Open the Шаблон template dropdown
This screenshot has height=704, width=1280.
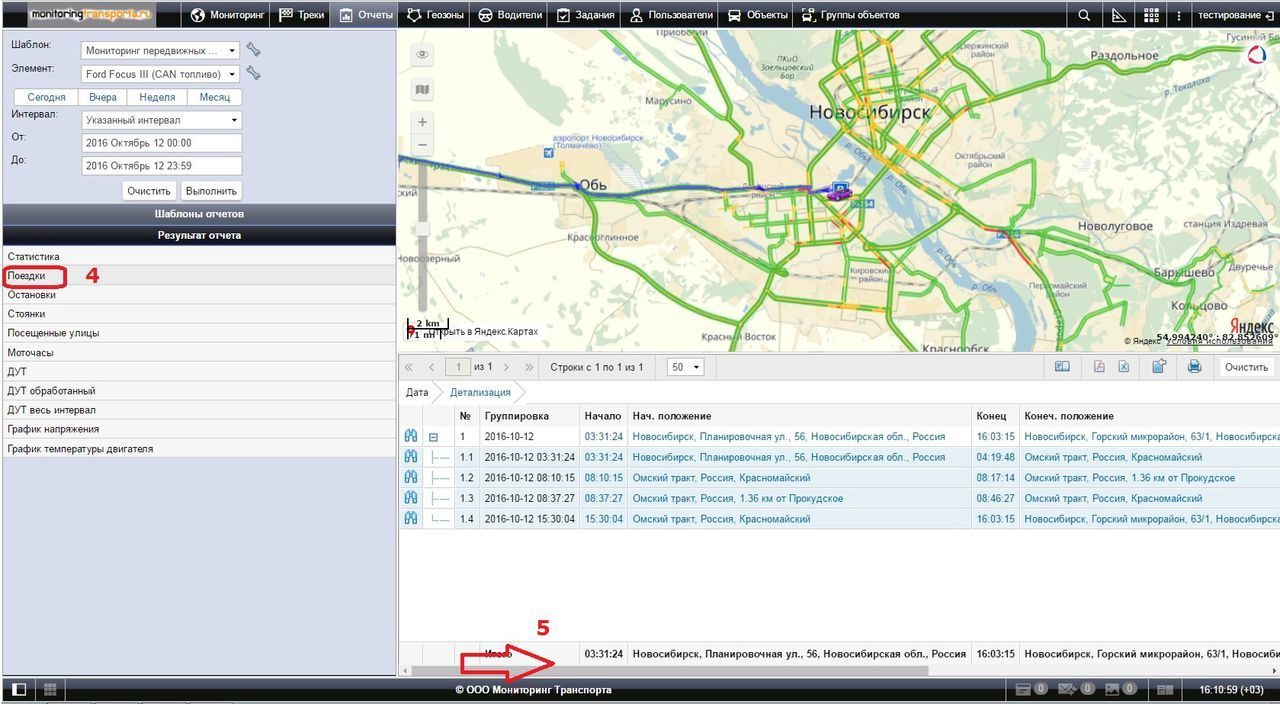161,50
